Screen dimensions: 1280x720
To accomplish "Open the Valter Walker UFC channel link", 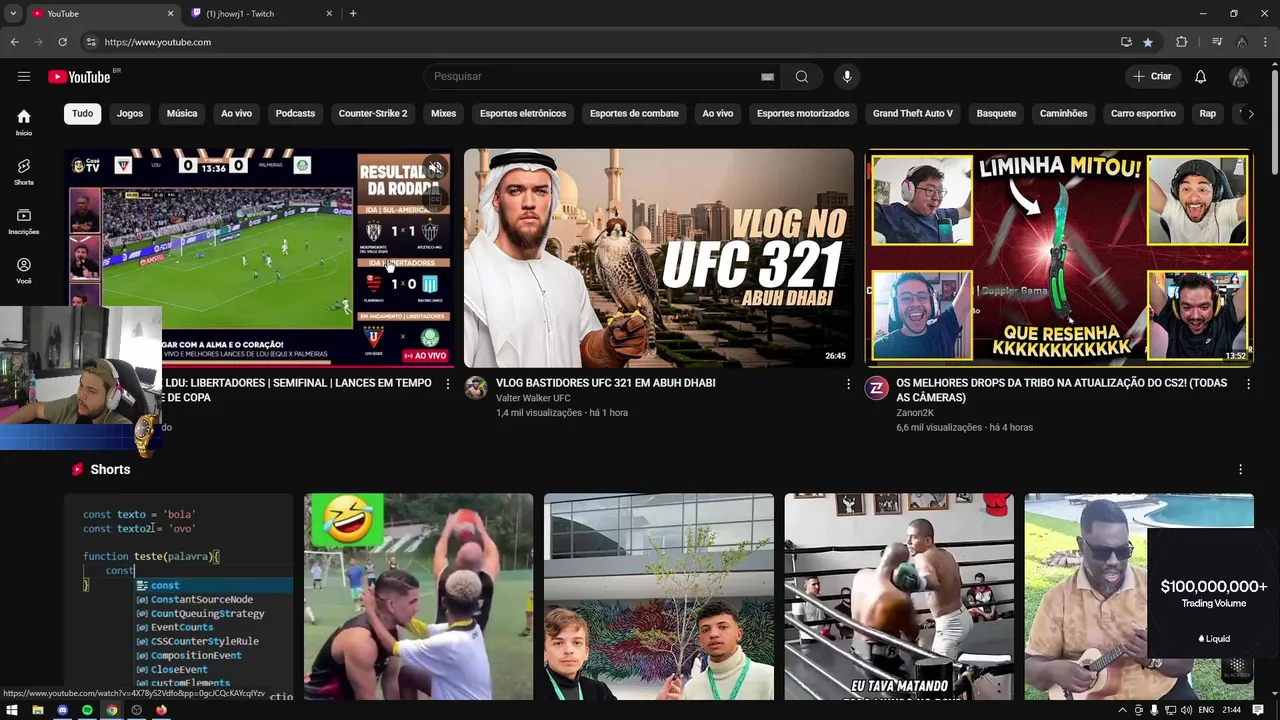I will click(533, 398).
